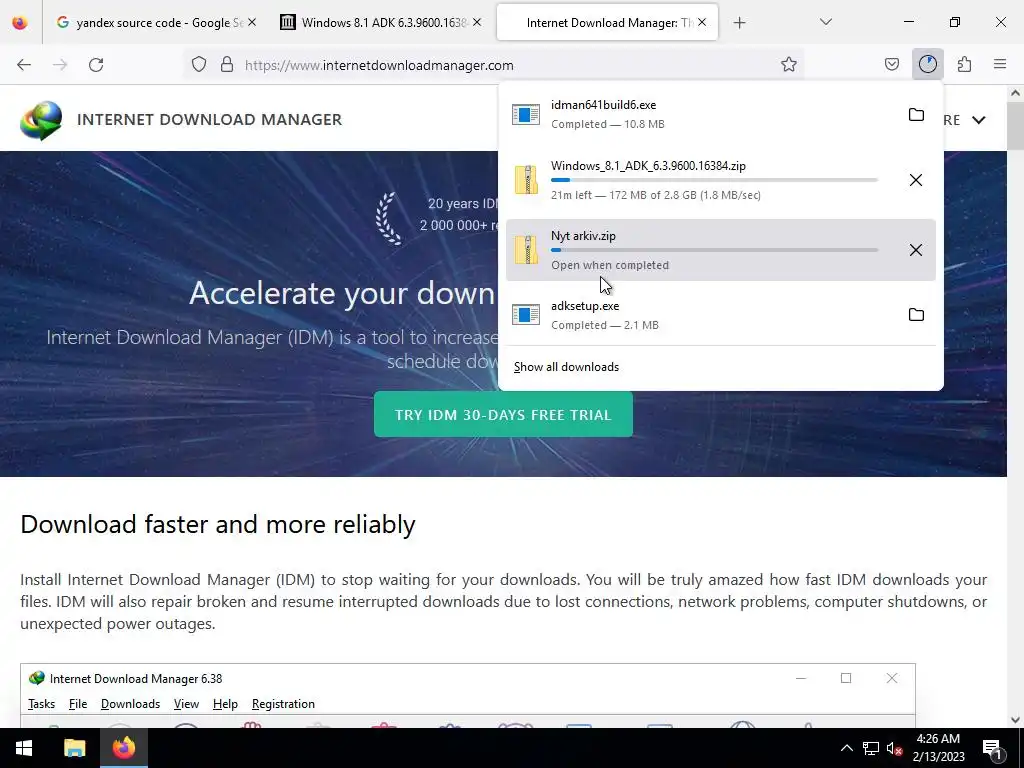Image resolution: width=1024 pixels, height=768 pixels.
Task: Click Nyt arkiv.zip download progress bar
Action: [x=714, y=250]
